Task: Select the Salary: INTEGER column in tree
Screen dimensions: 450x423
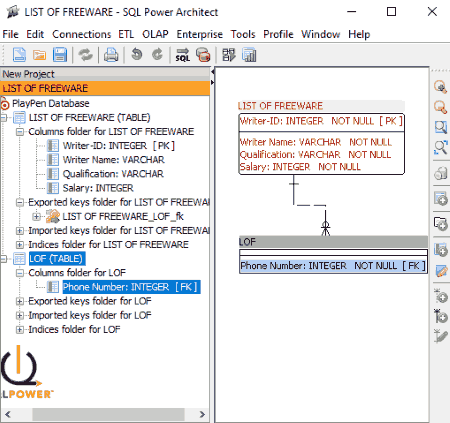Action: (x=98, y=188)
